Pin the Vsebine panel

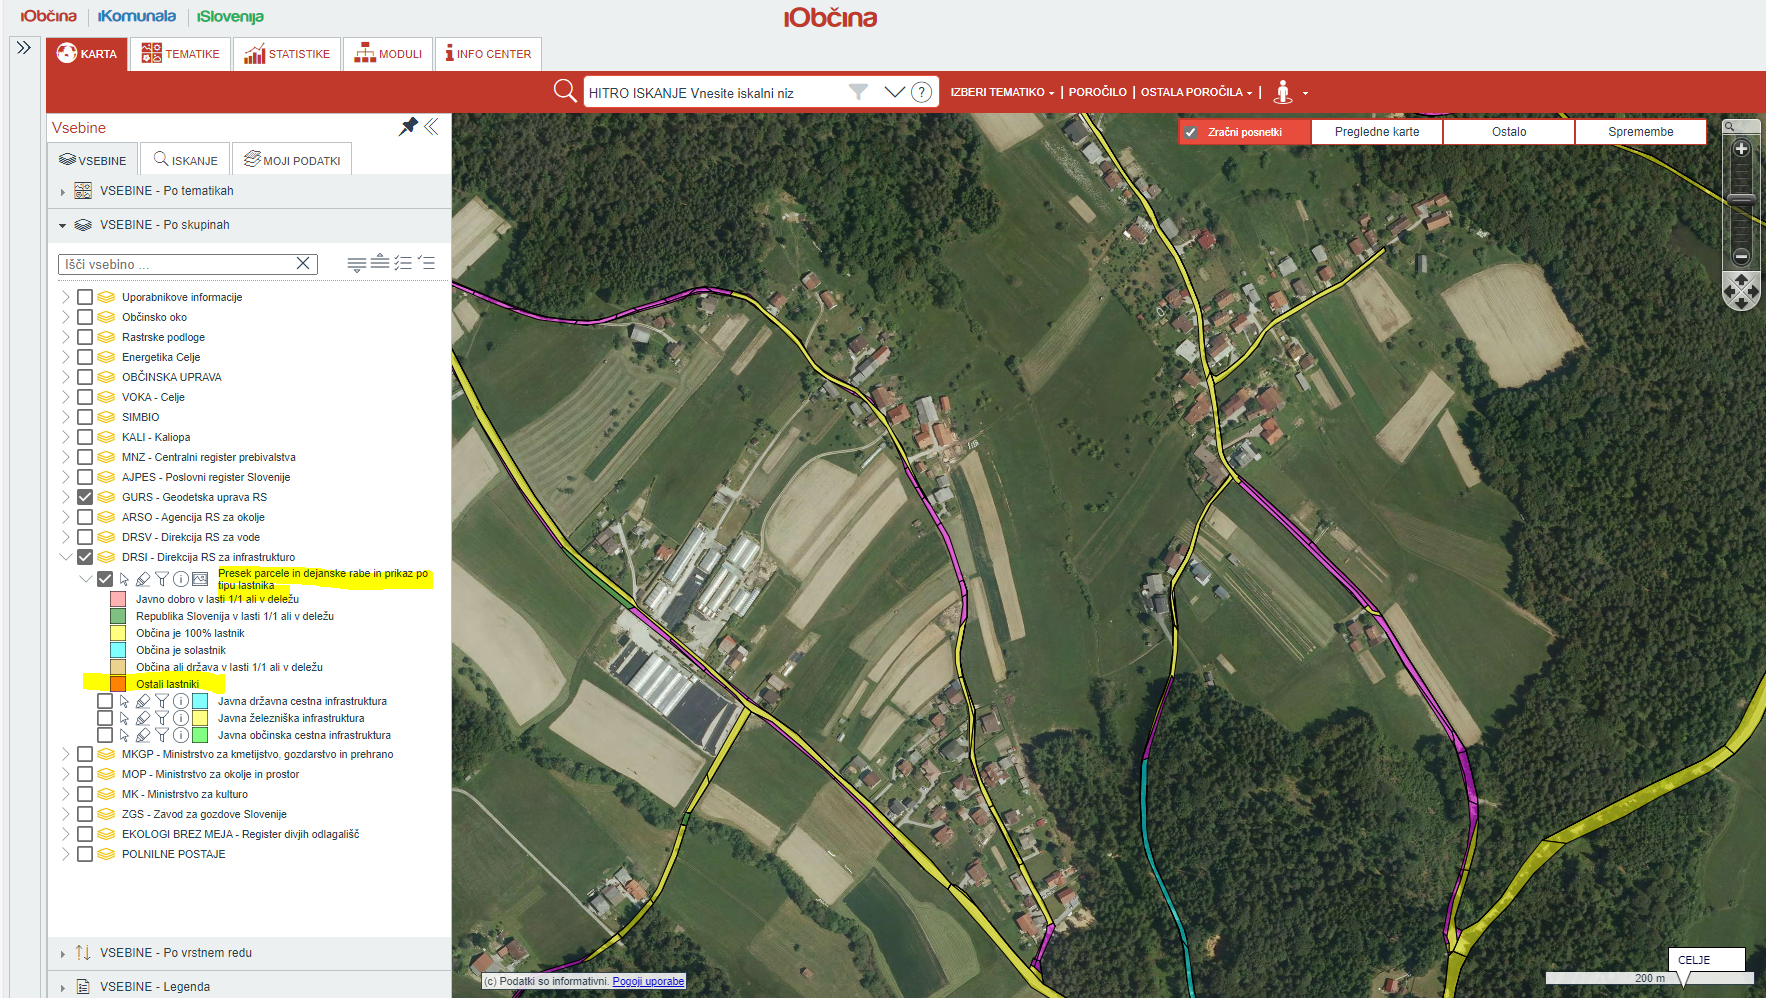[x=408, y=127]
